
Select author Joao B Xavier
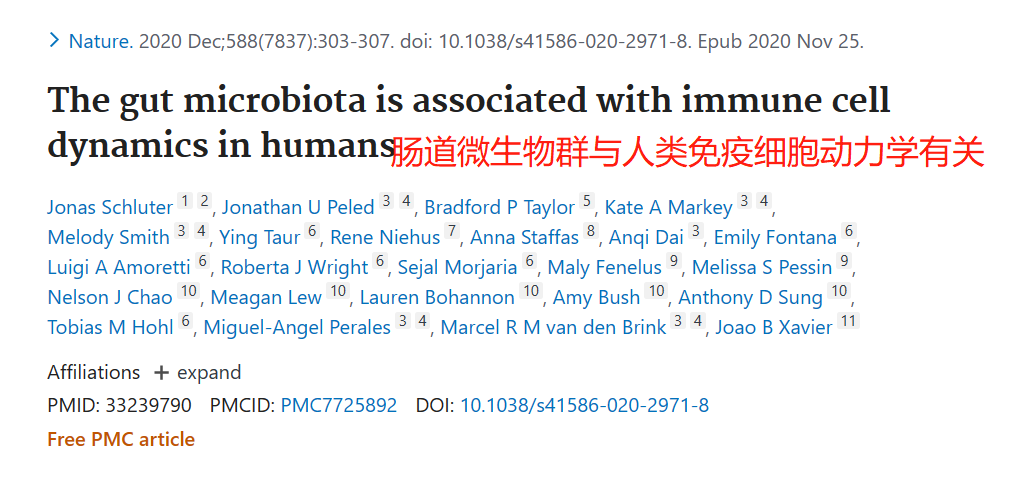[x=774, y=327]
